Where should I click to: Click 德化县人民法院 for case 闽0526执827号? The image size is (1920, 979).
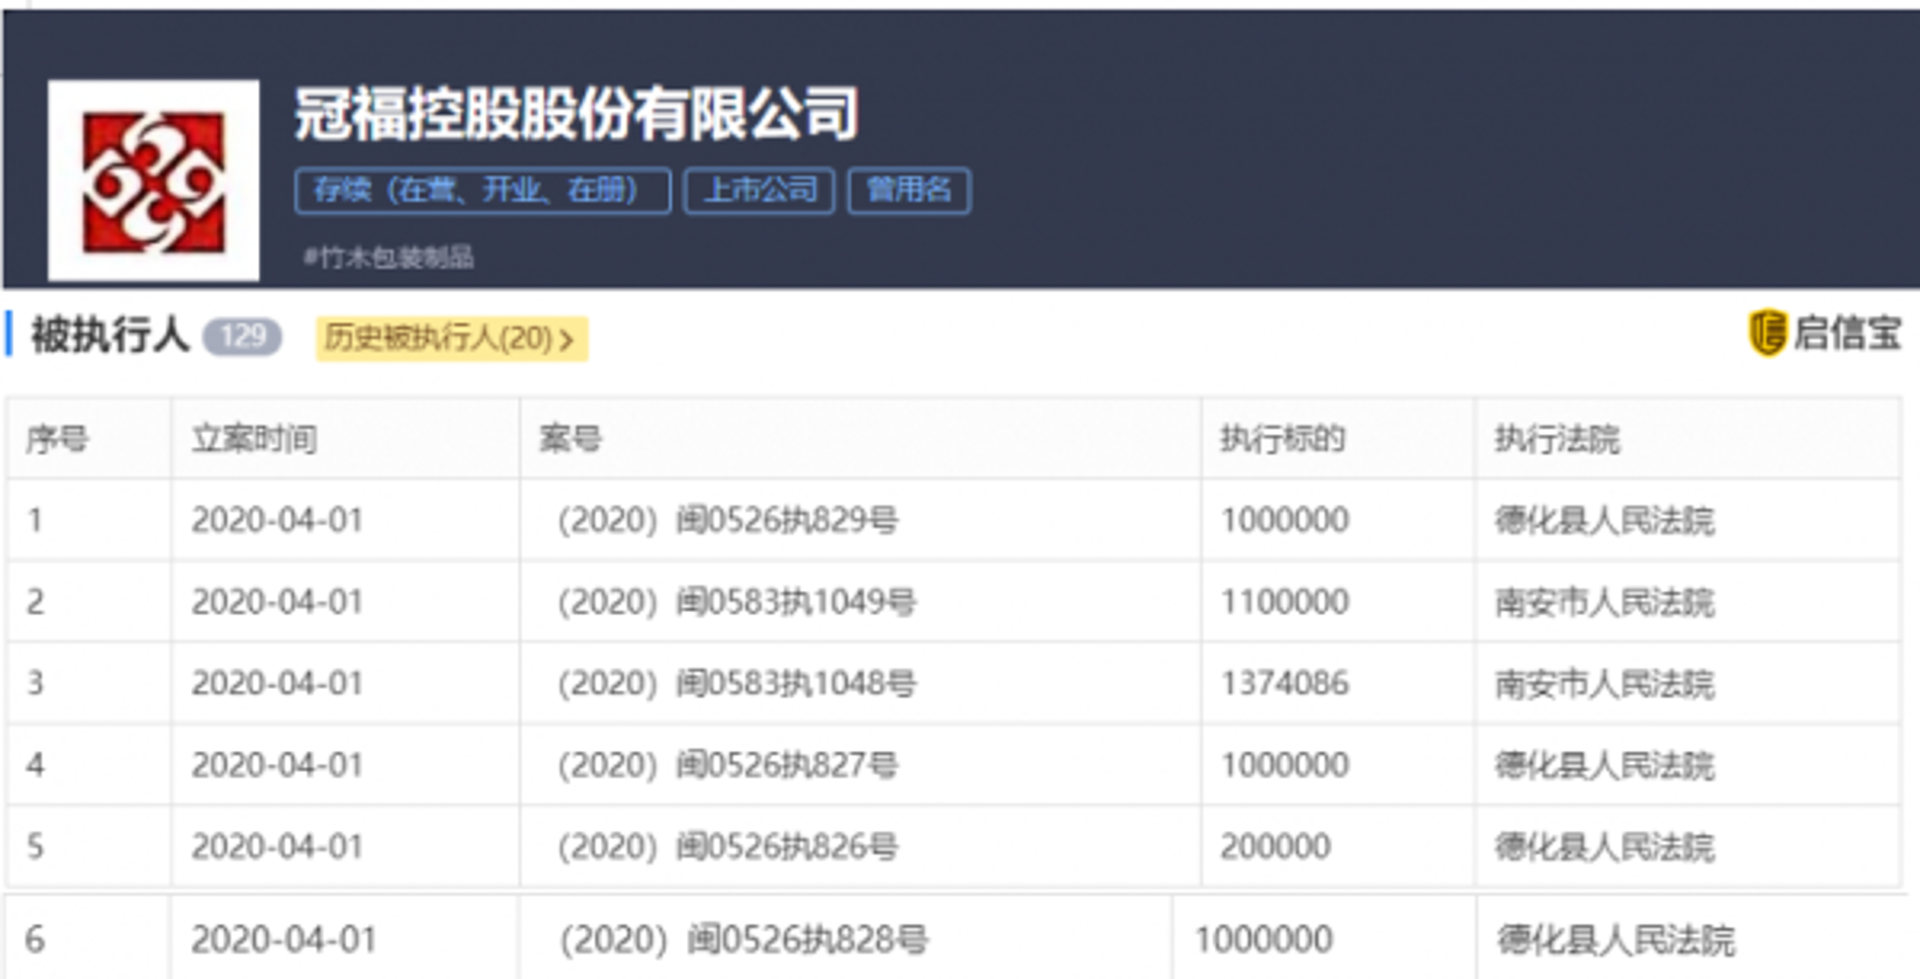(1605, 765)
